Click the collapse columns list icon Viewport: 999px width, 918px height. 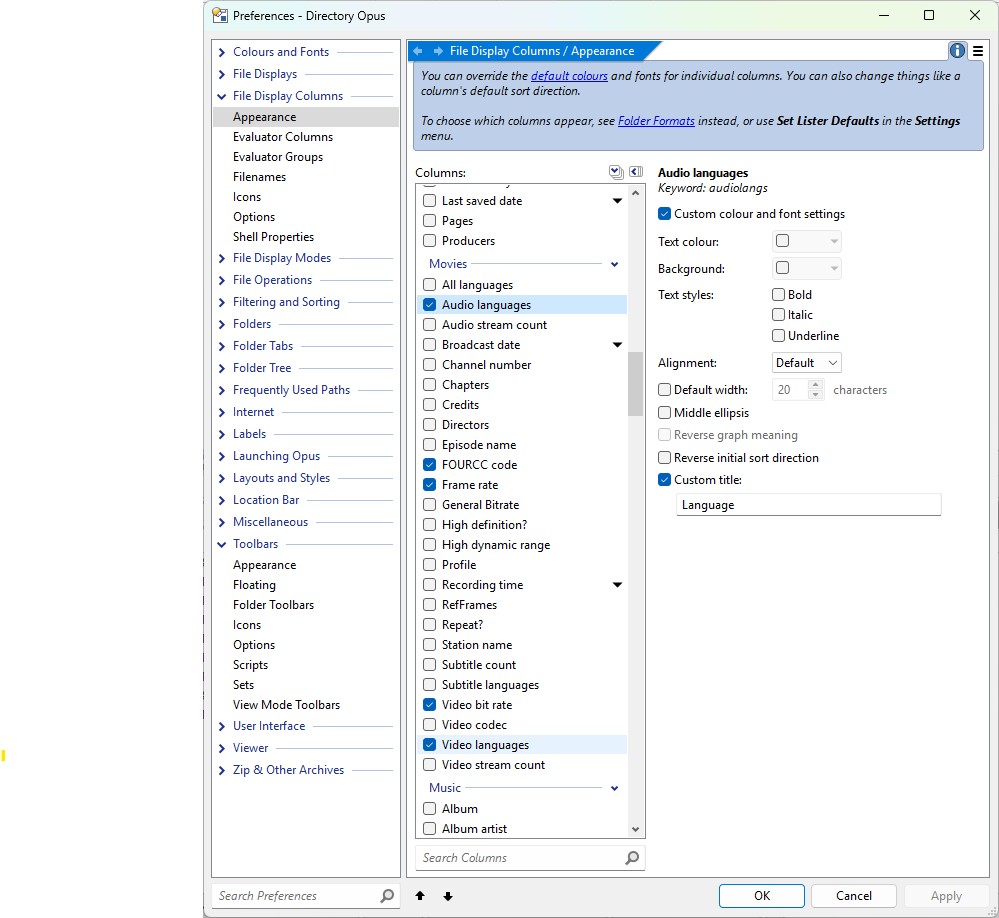tap(636, 172)
